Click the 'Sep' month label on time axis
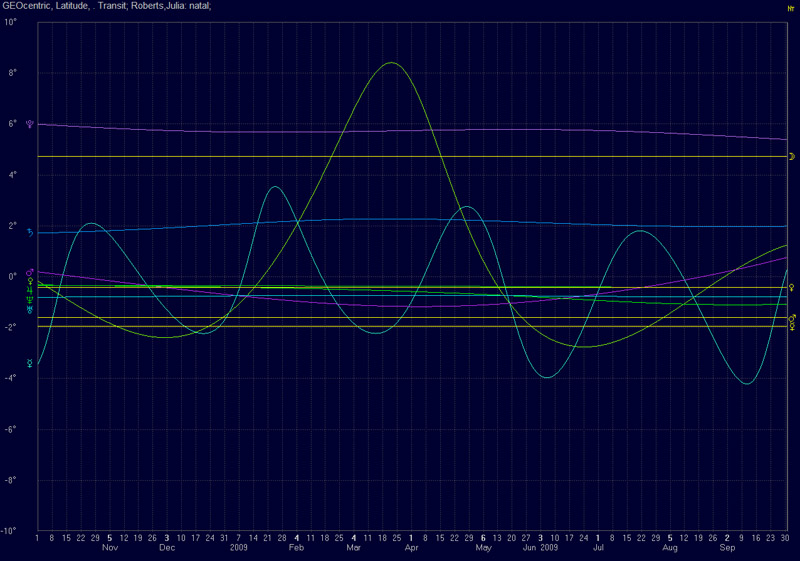 click(x=728, y=548)
